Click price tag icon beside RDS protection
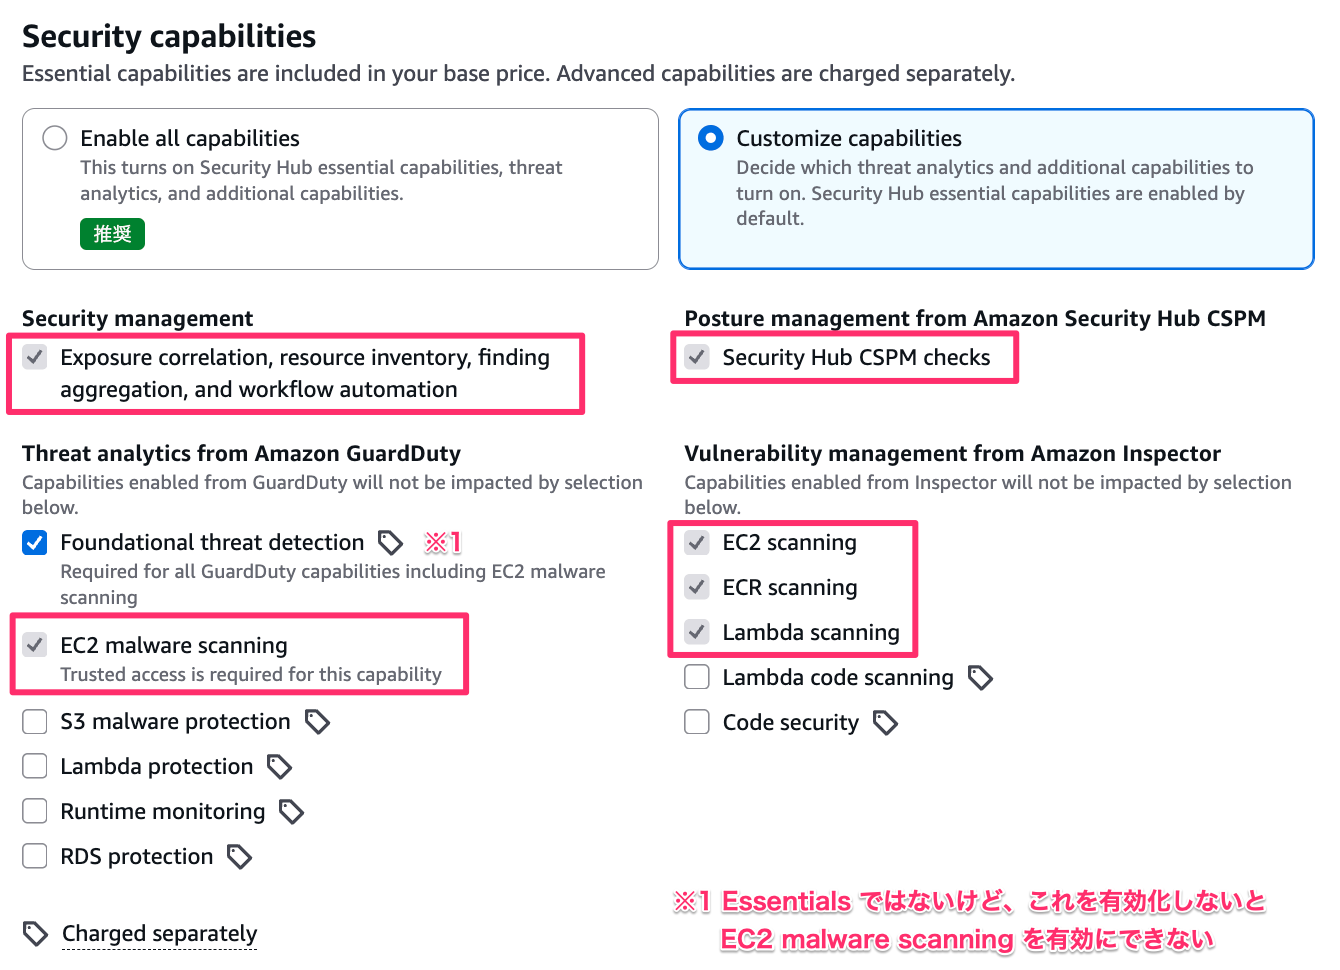1340x970 pixels. [x=239, y=857]
